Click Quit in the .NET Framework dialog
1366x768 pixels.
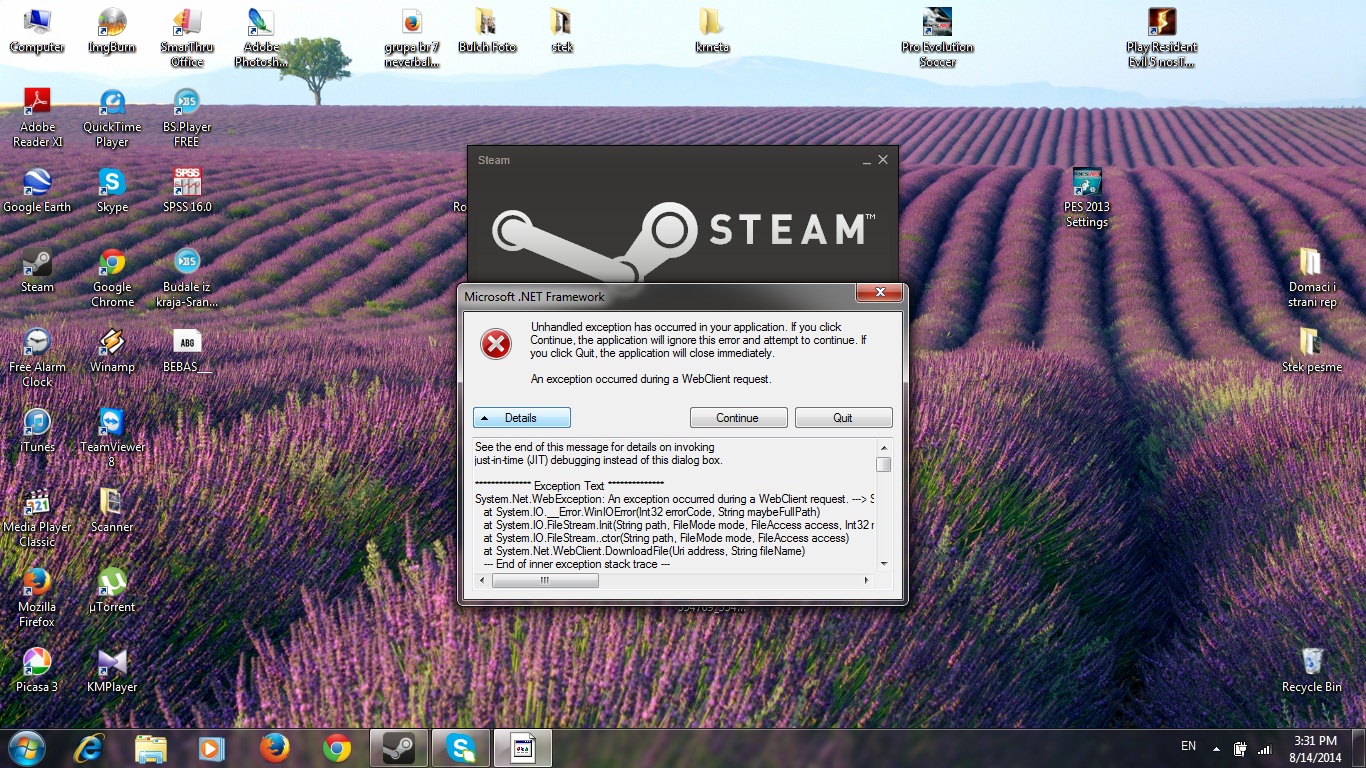(x=843, y=418)
